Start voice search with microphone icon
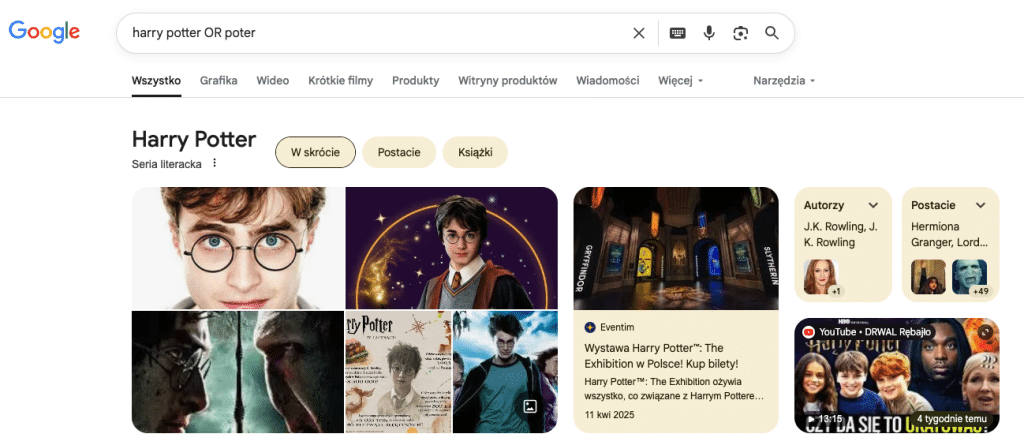 coord(709,33)
